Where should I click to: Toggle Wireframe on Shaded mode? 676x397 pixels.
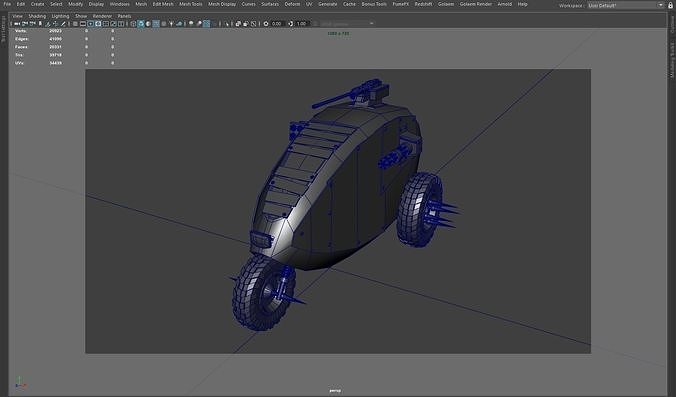156,24
